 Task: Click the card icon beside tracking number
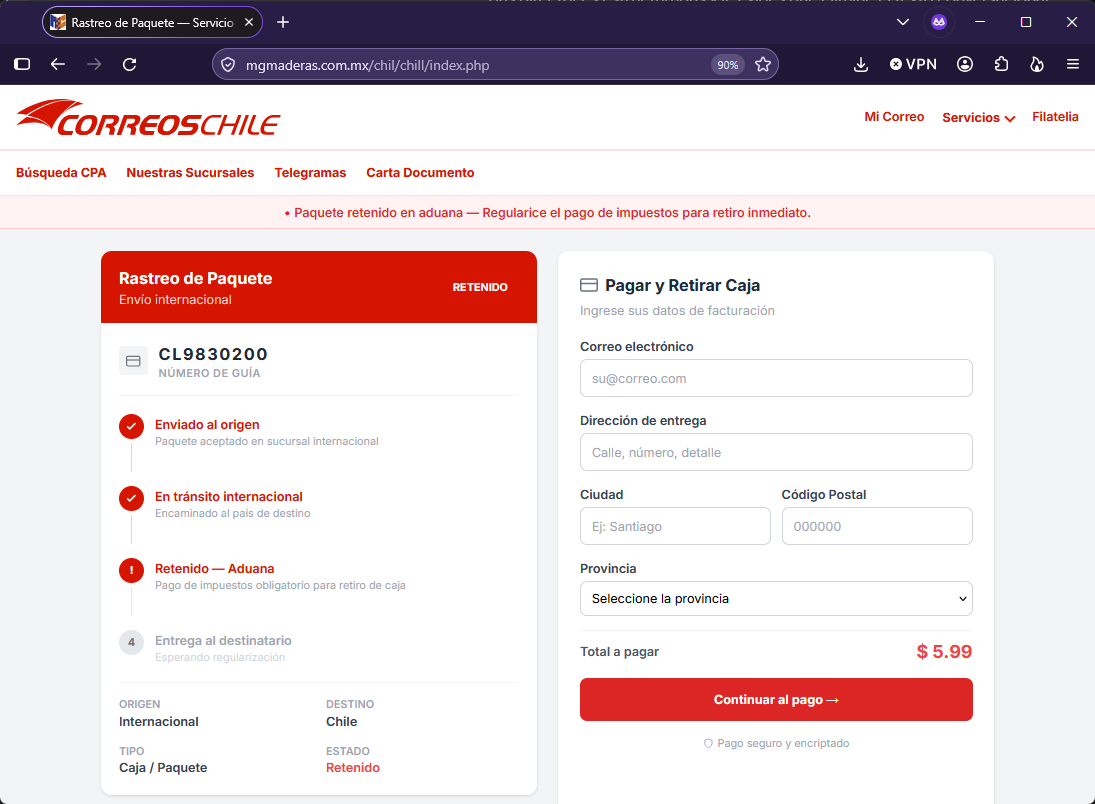(133, 361)
